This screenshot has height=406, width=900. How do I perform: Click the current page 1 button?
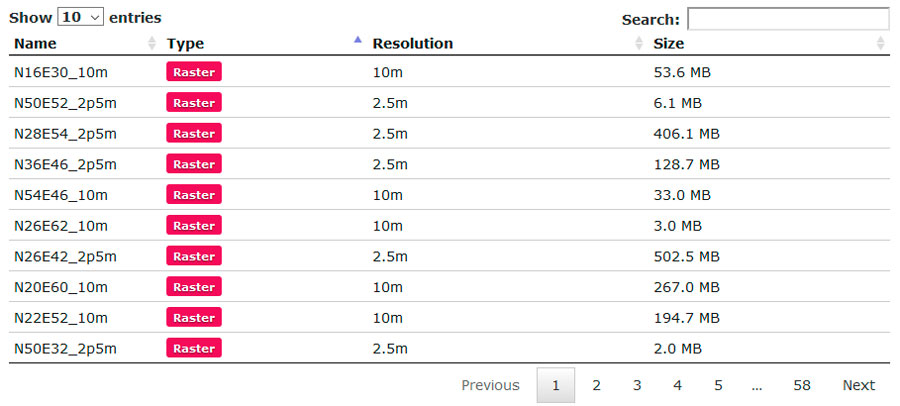[x=556, y=385]
